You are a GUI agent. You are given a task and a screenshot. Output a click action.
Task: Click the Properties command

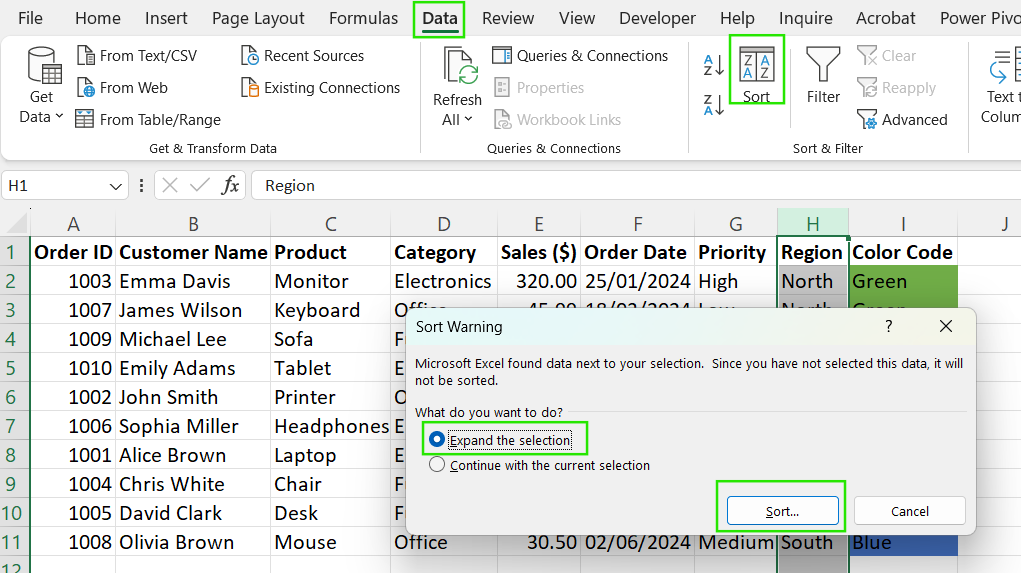tap(539, 88)
